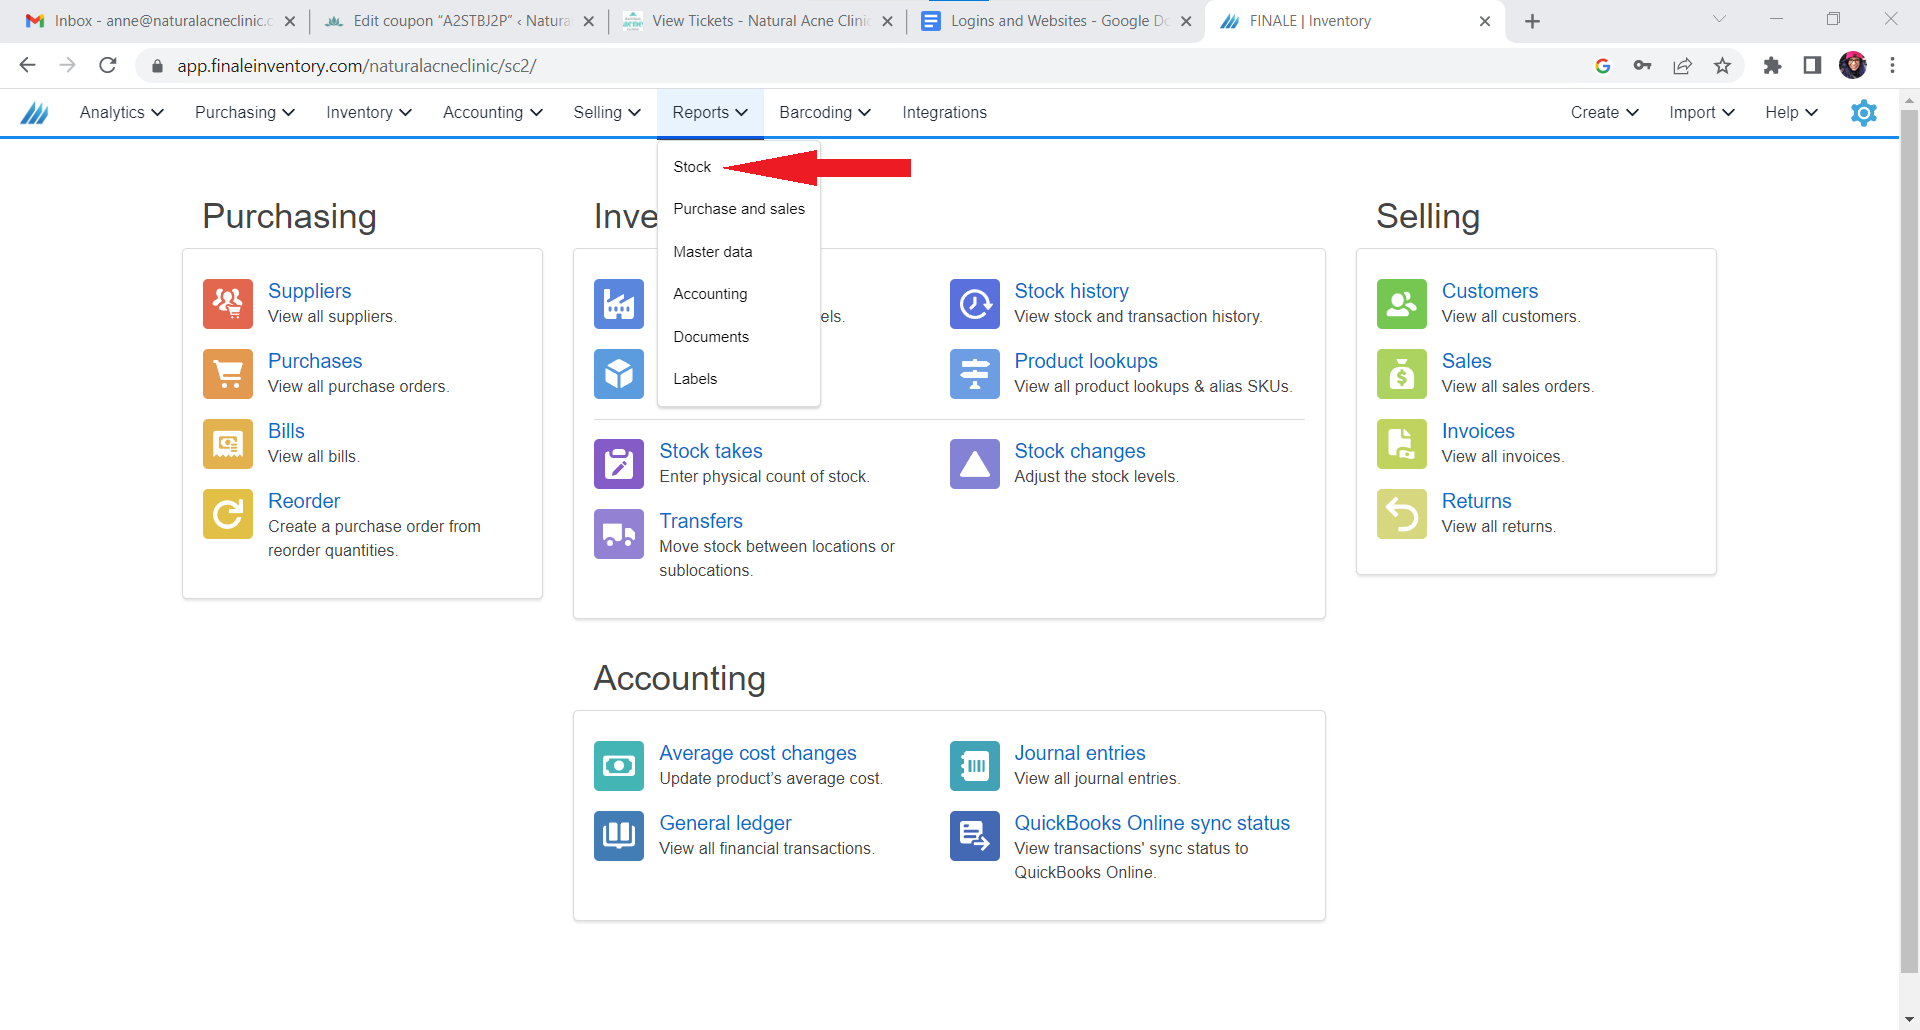Open the Chrome three-dot menu
The width and height of the screenshot is (1920, 1030).
pyautogui.click(x=1892, y=66)
